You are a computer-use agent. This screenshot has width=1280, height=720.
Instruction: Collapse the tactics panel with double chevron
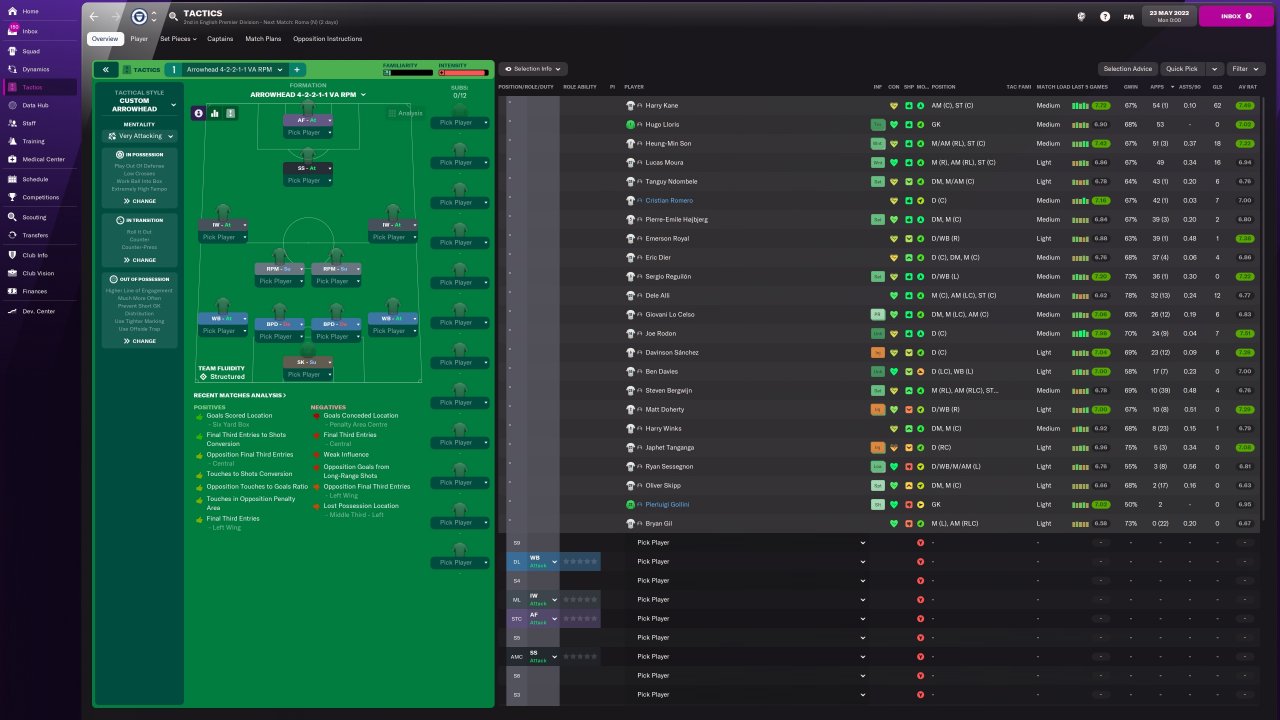coord(105,70)
